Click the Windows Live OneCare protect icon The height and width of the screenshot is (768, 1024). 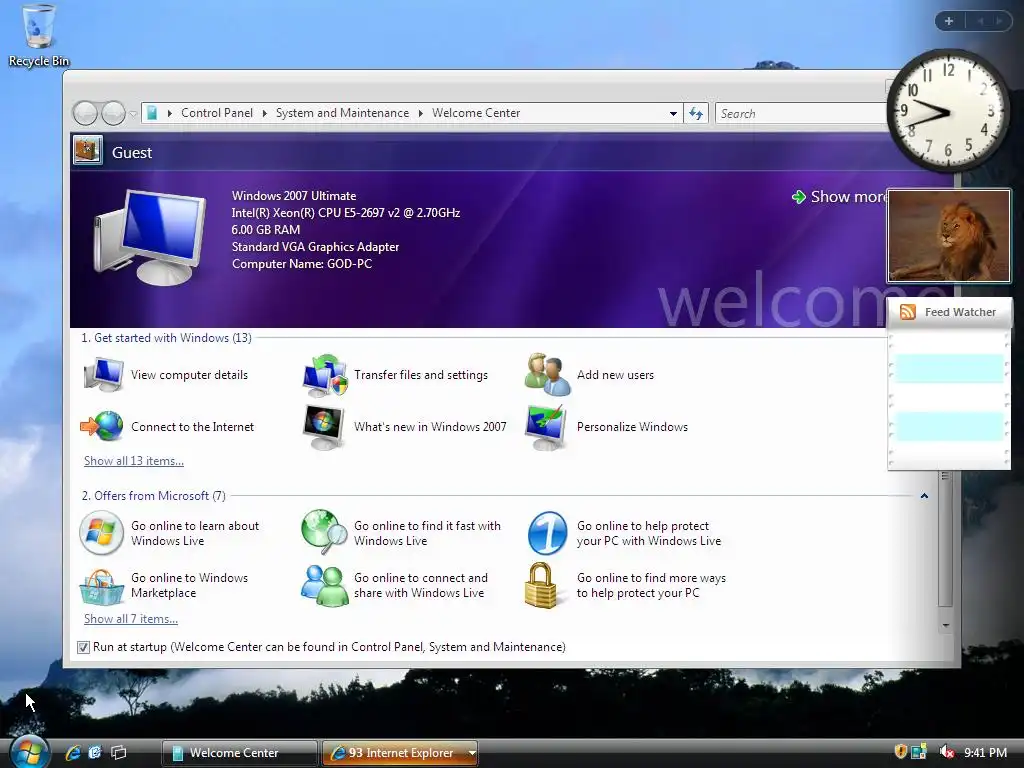pyautogui.click(x=547, y=533)
